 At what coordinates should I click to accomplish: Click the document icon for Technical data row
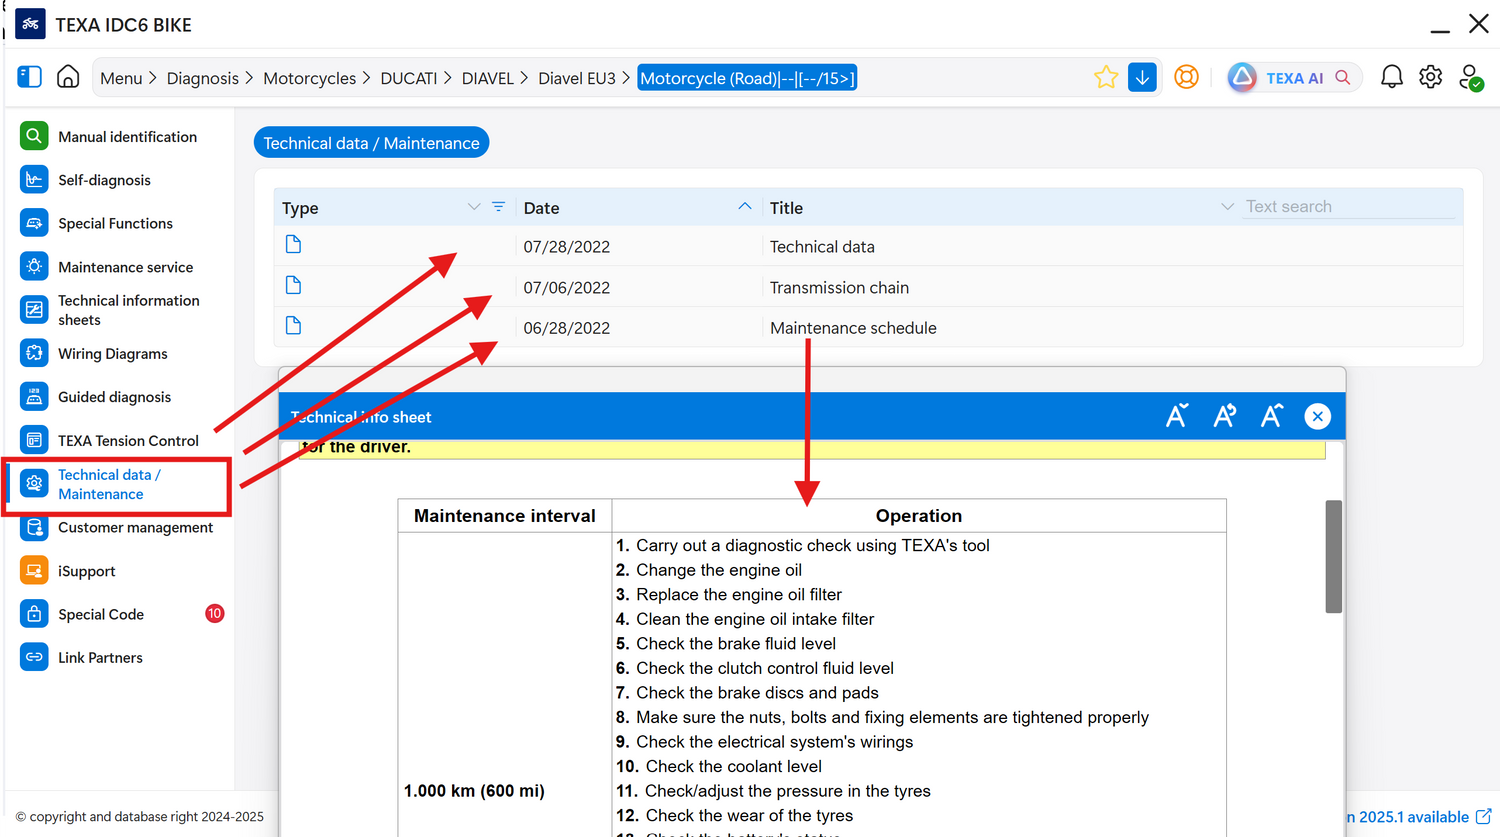(x=293, y=245)
